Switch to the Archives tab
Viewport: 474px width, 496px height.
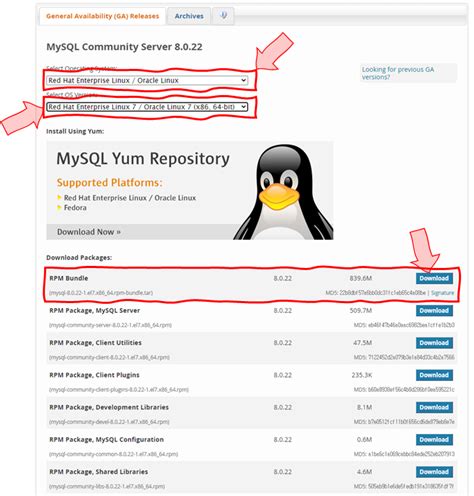[189, 16]
